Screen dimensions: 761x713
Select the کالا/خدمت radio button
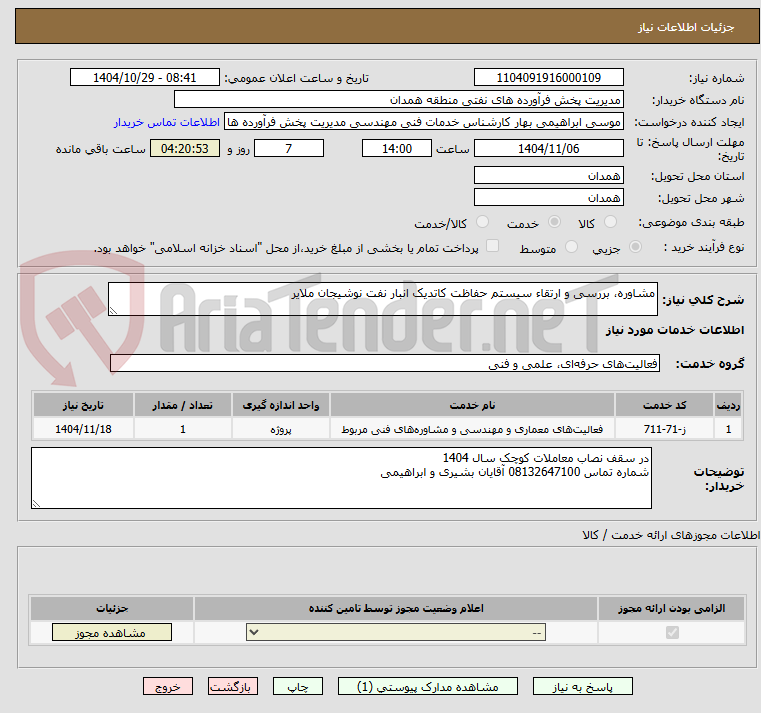[x=482, y=222]
